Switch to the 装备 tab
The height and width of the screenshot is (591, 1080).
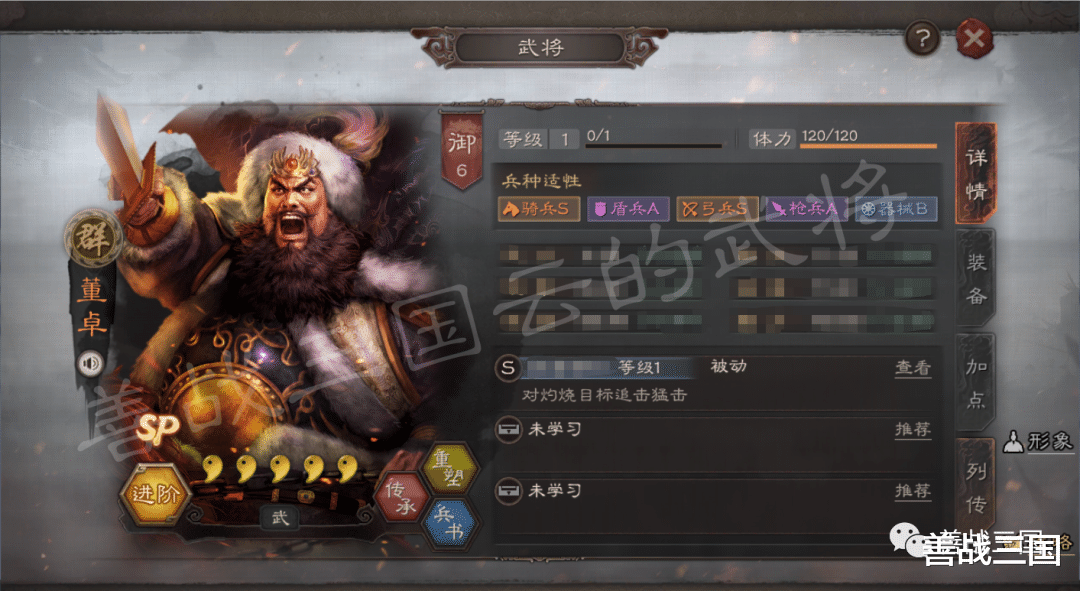pos(976,278)
